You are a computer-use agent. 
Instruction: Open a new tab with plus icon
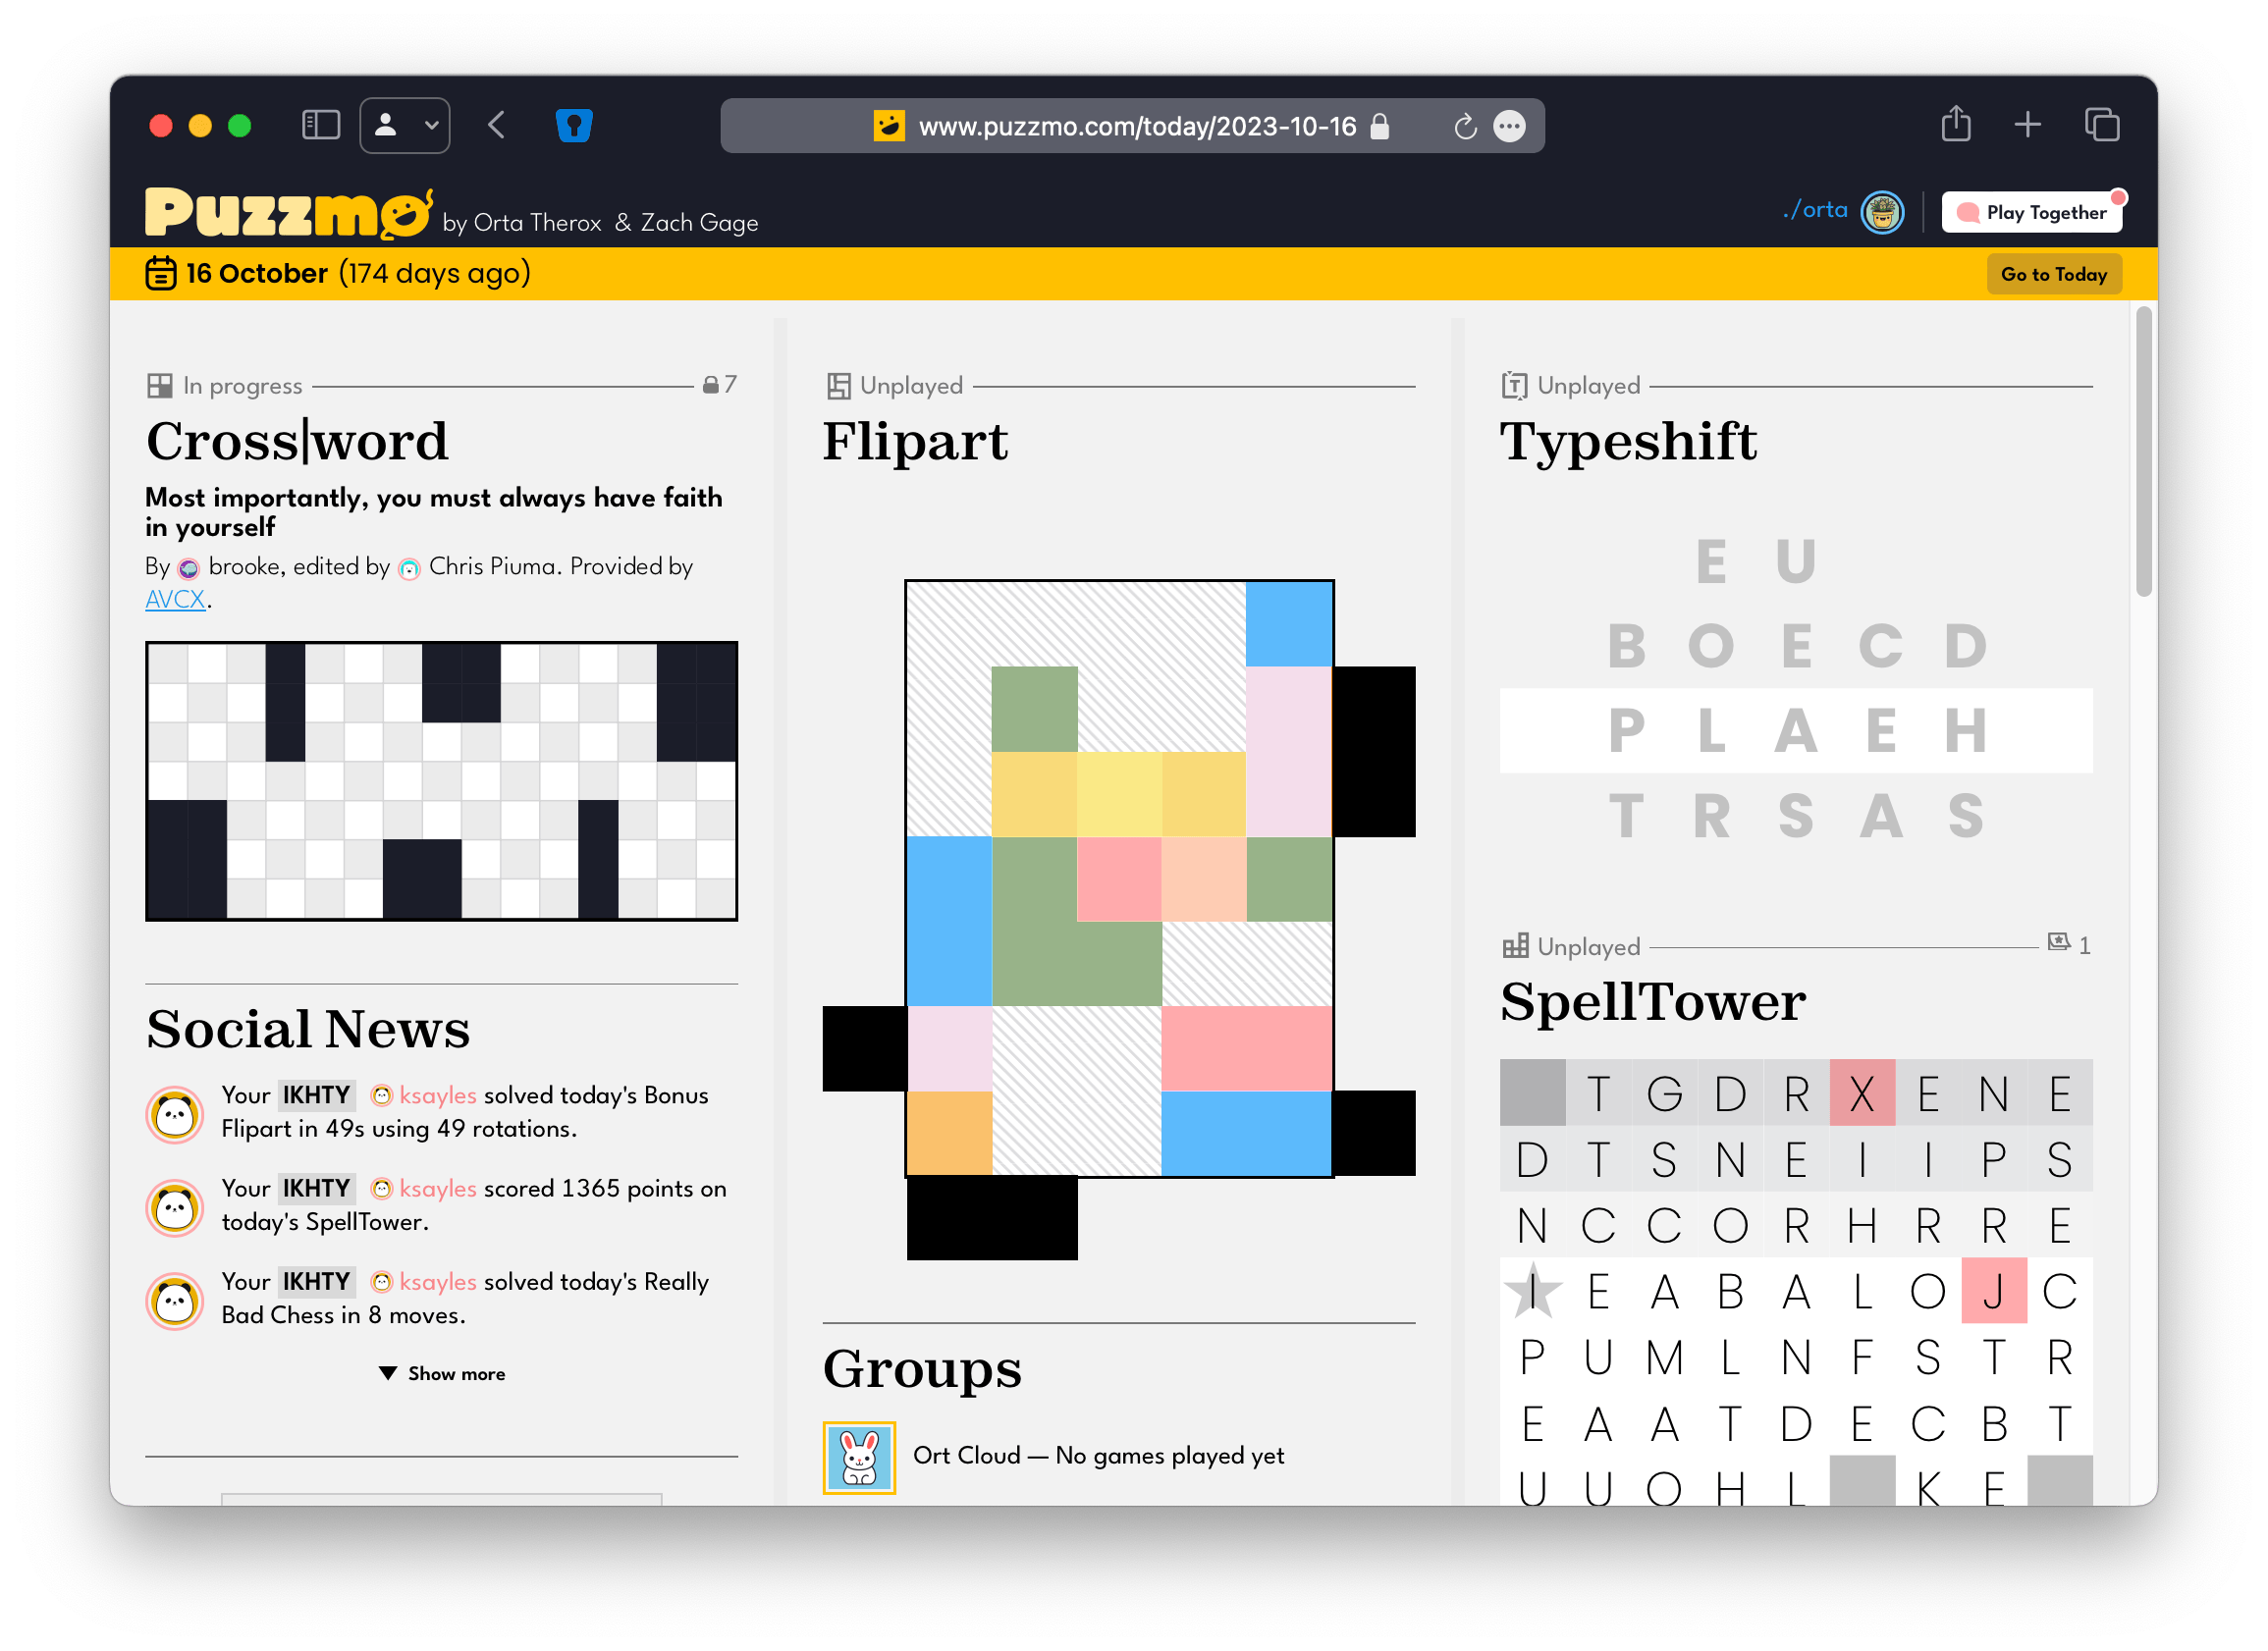(2027, 125)
